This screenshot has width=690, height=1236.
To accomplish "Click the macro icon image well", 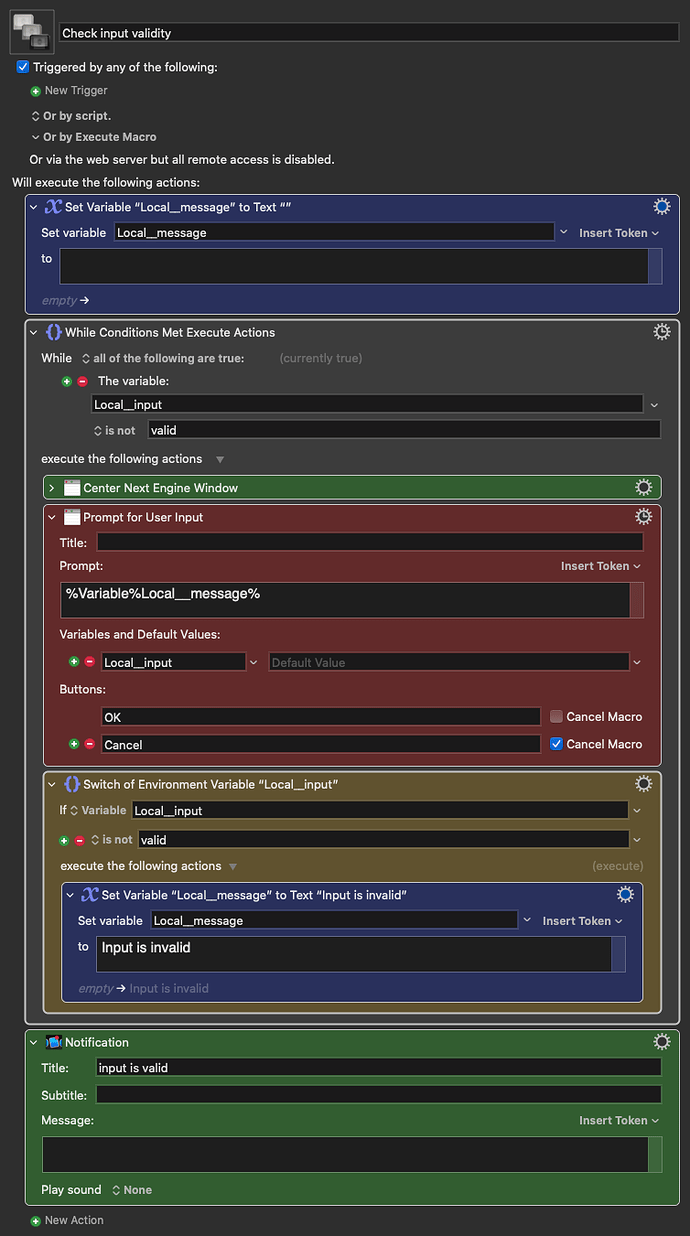I will (31, 31).
